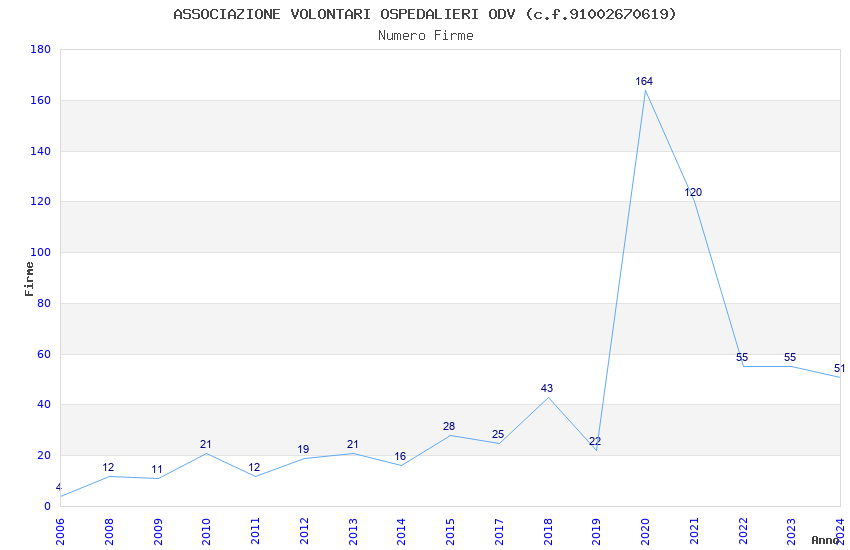Click the 25 data label for 2017
This screenshot has width=850, height=550.
coord(498,434)
